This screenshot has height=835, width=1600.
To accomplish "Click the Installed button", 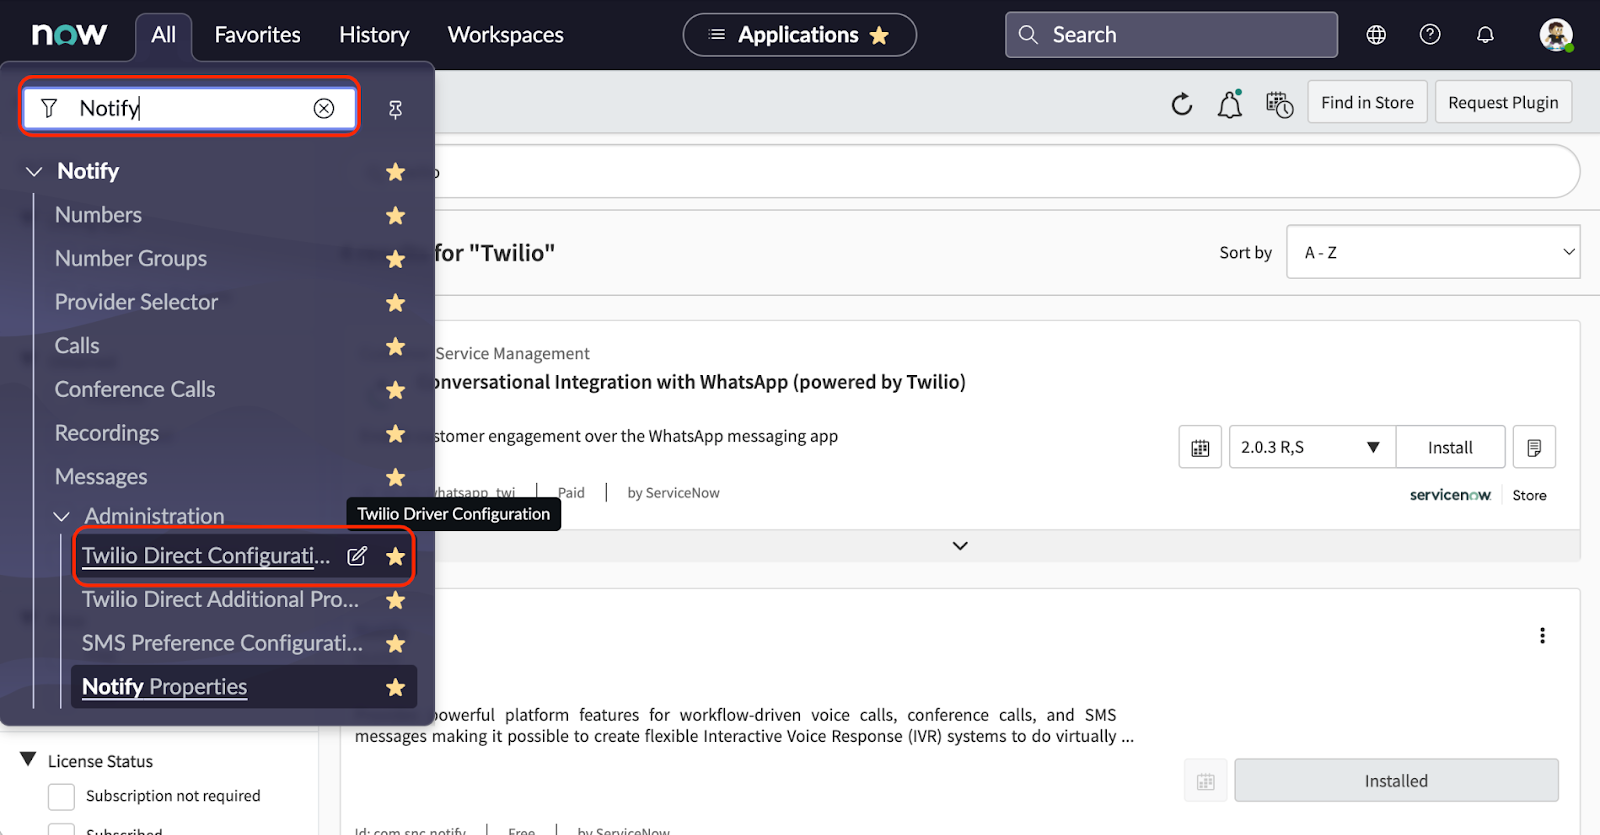I will click(x=1396, y=780).
